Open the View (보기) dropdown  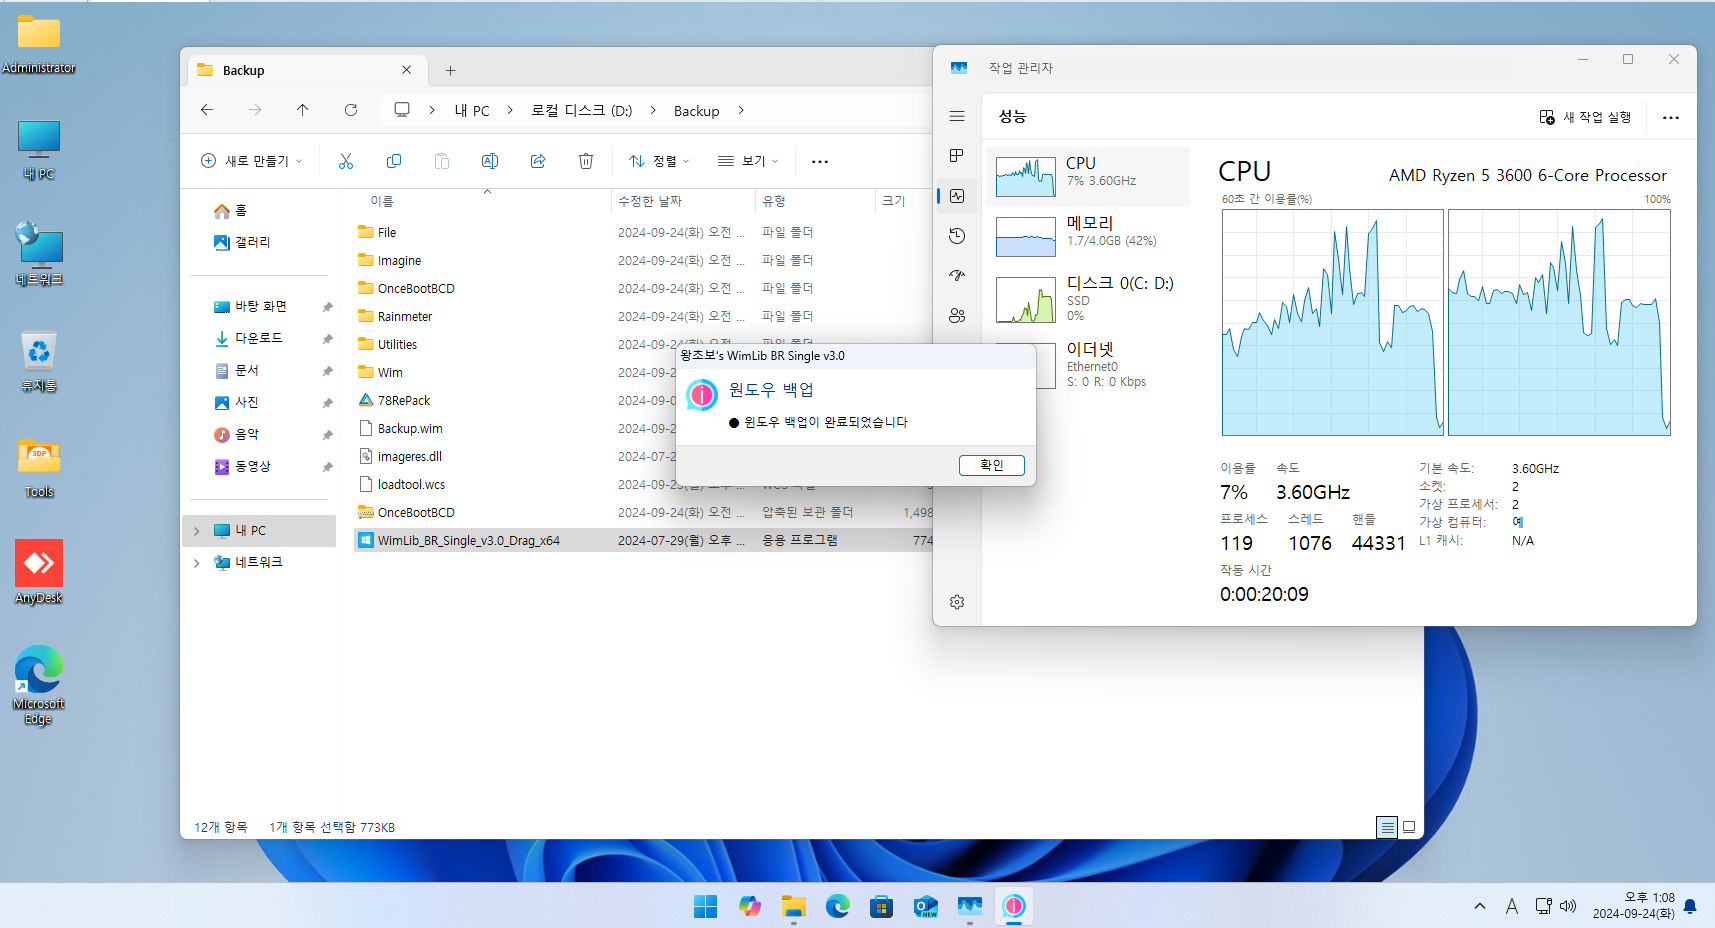748,161
